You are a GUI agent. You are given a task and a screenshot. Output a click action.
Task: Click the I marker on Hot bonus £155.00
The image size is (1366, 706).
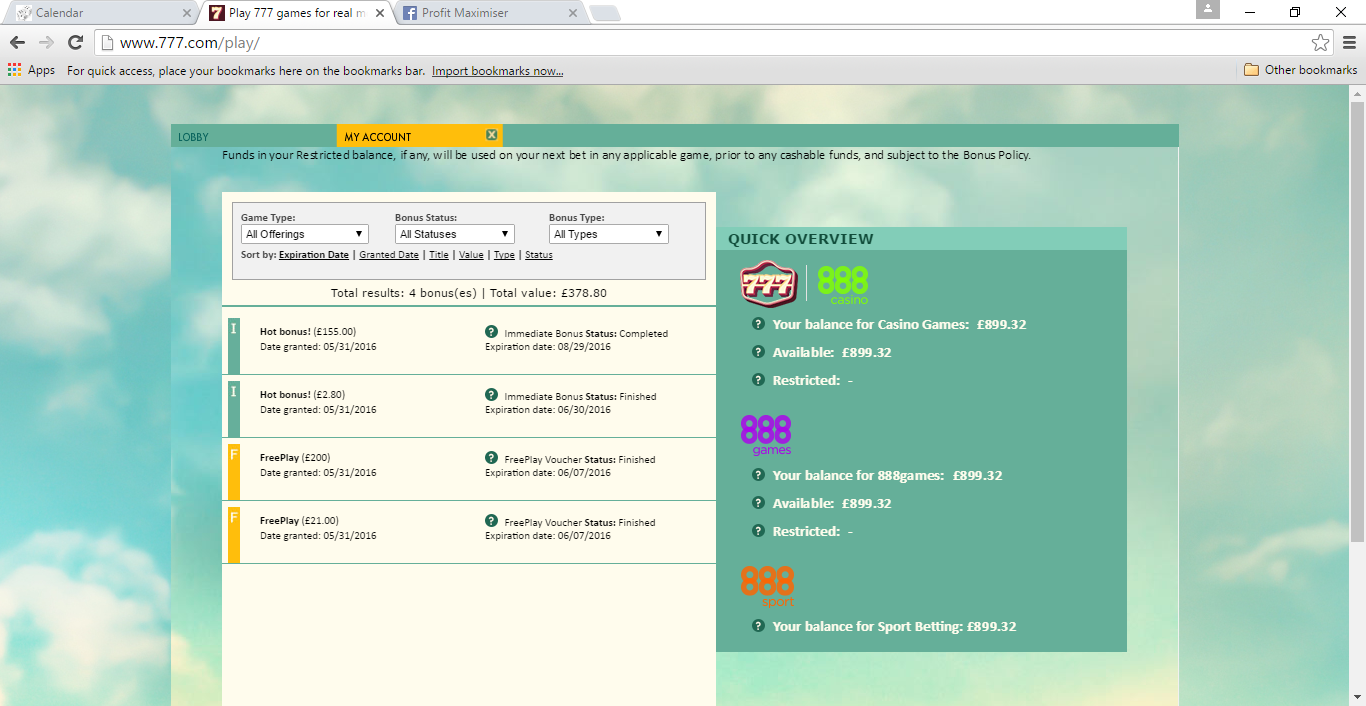tap(234, 345)
